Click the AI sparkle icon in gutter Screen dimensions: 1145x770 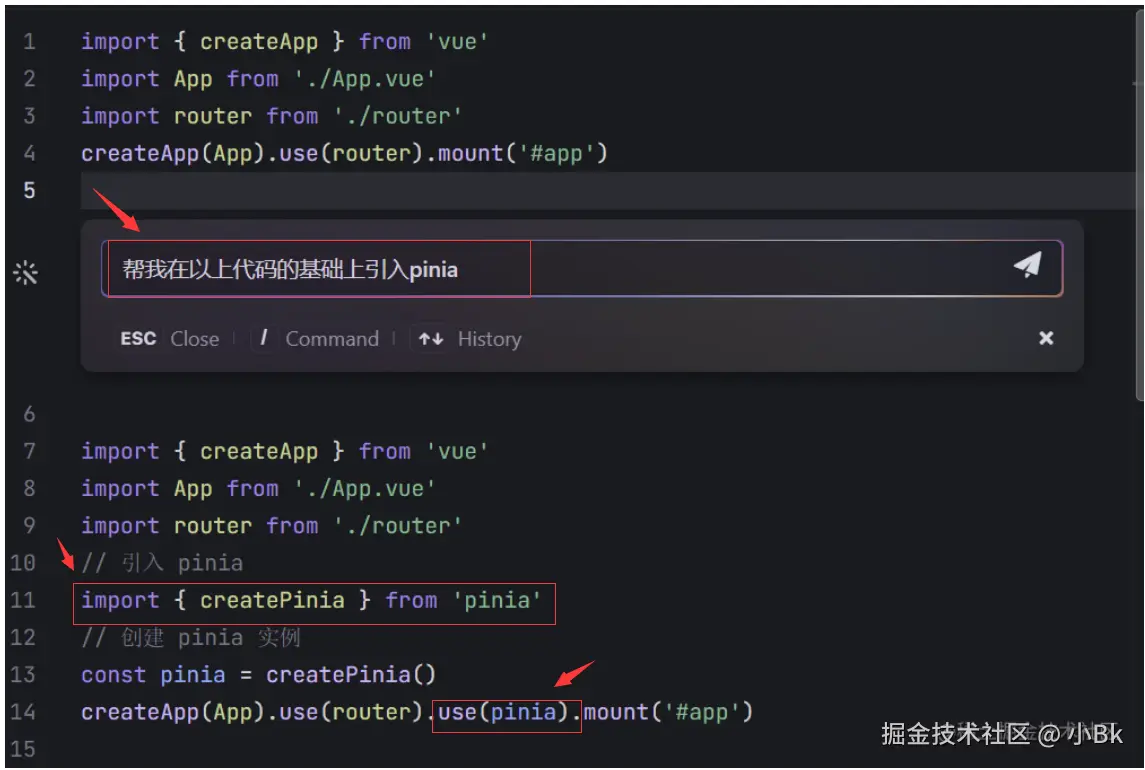point(25,273)
